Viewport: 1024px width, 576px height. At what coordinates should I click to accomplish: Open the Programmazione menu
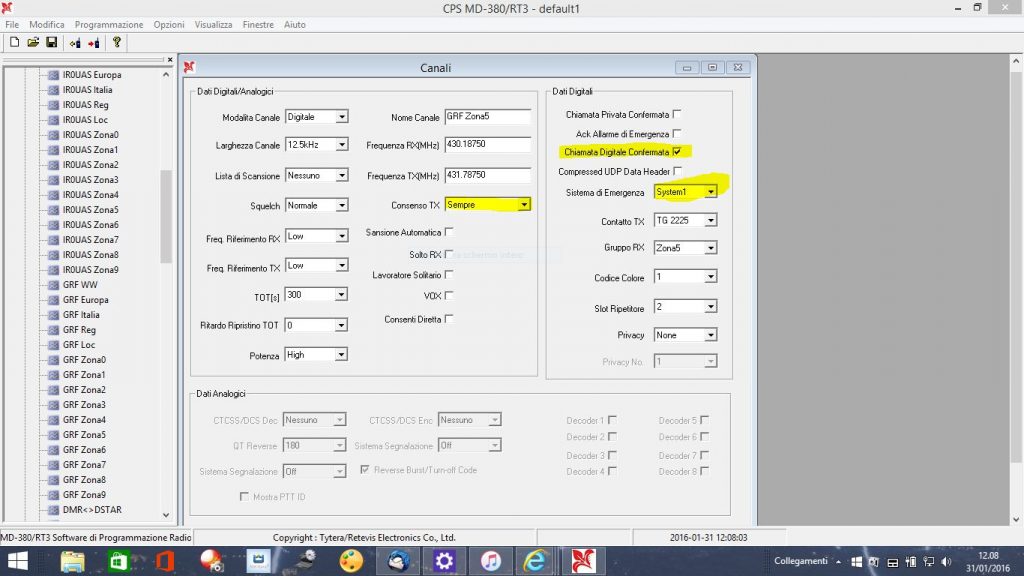(108, 24)
